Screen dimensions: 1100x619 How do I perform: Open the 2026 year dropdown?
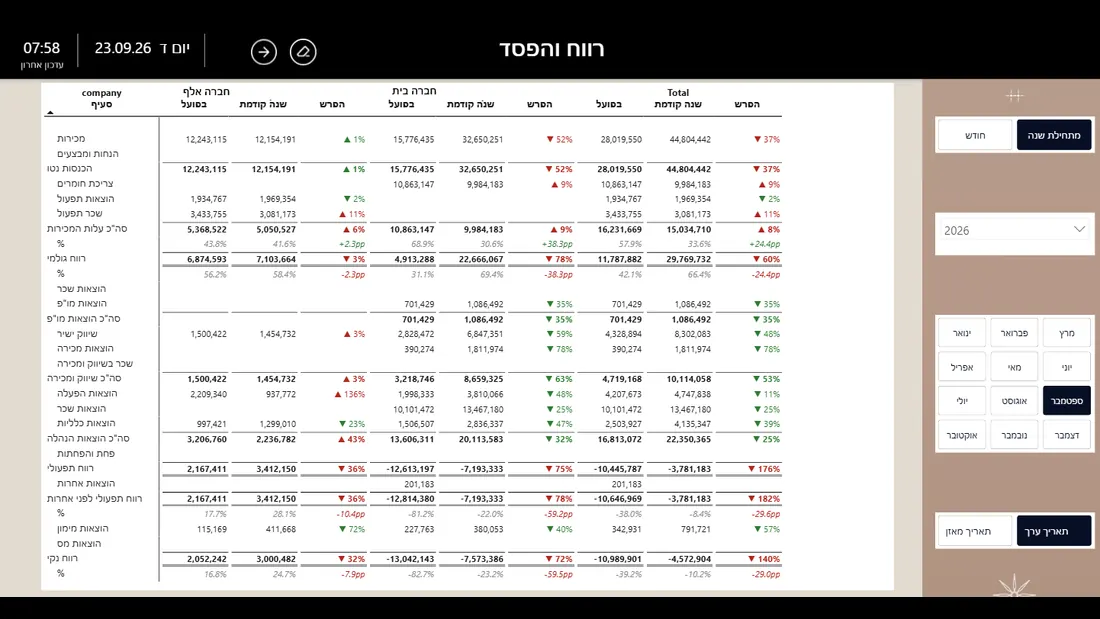pyautogui.click(x=1014, y=230)
